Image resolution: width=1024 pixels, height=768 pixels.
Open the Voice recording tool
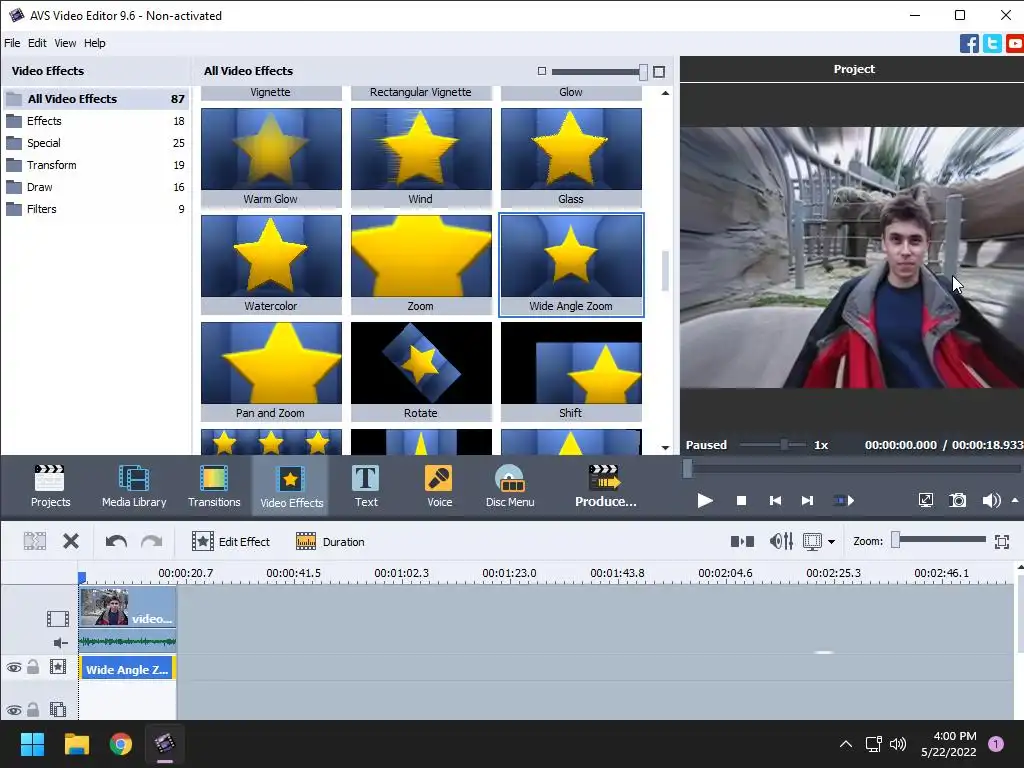[x=439, y=486]
